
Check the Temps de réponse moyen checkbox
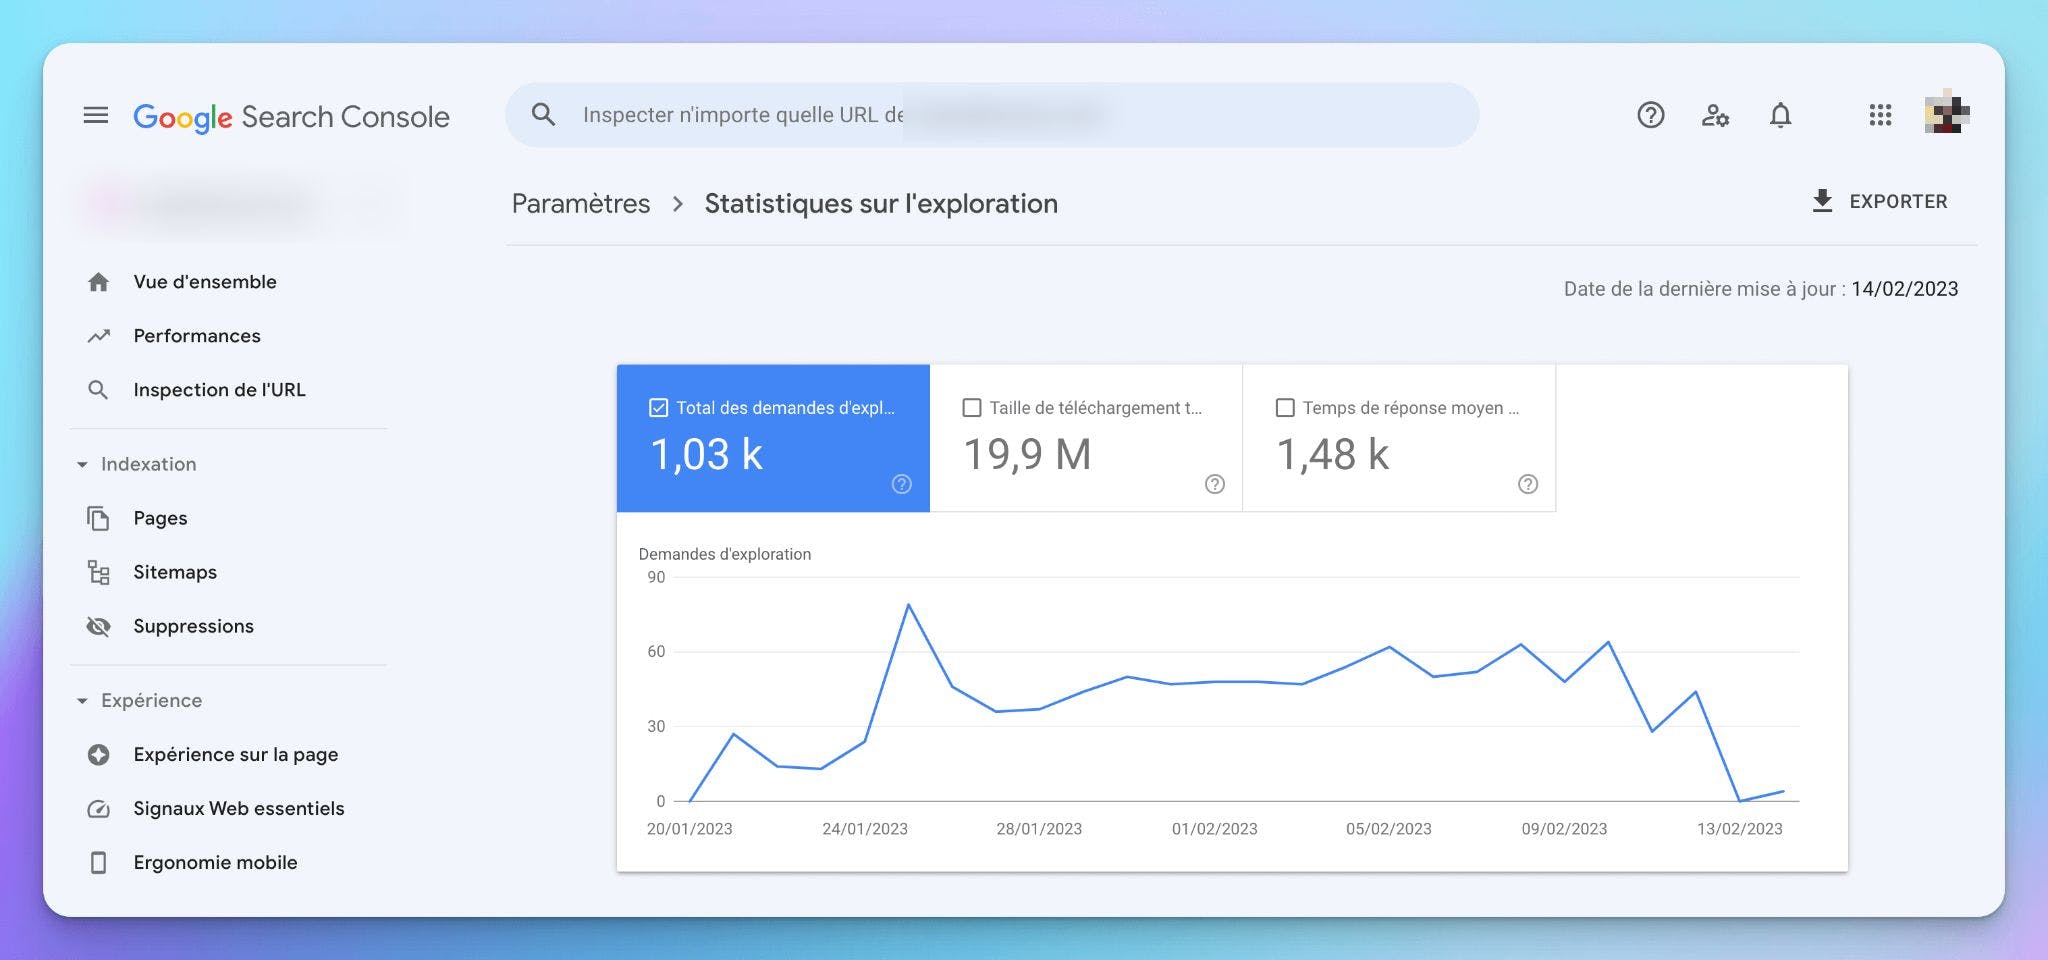[1285, 407]
